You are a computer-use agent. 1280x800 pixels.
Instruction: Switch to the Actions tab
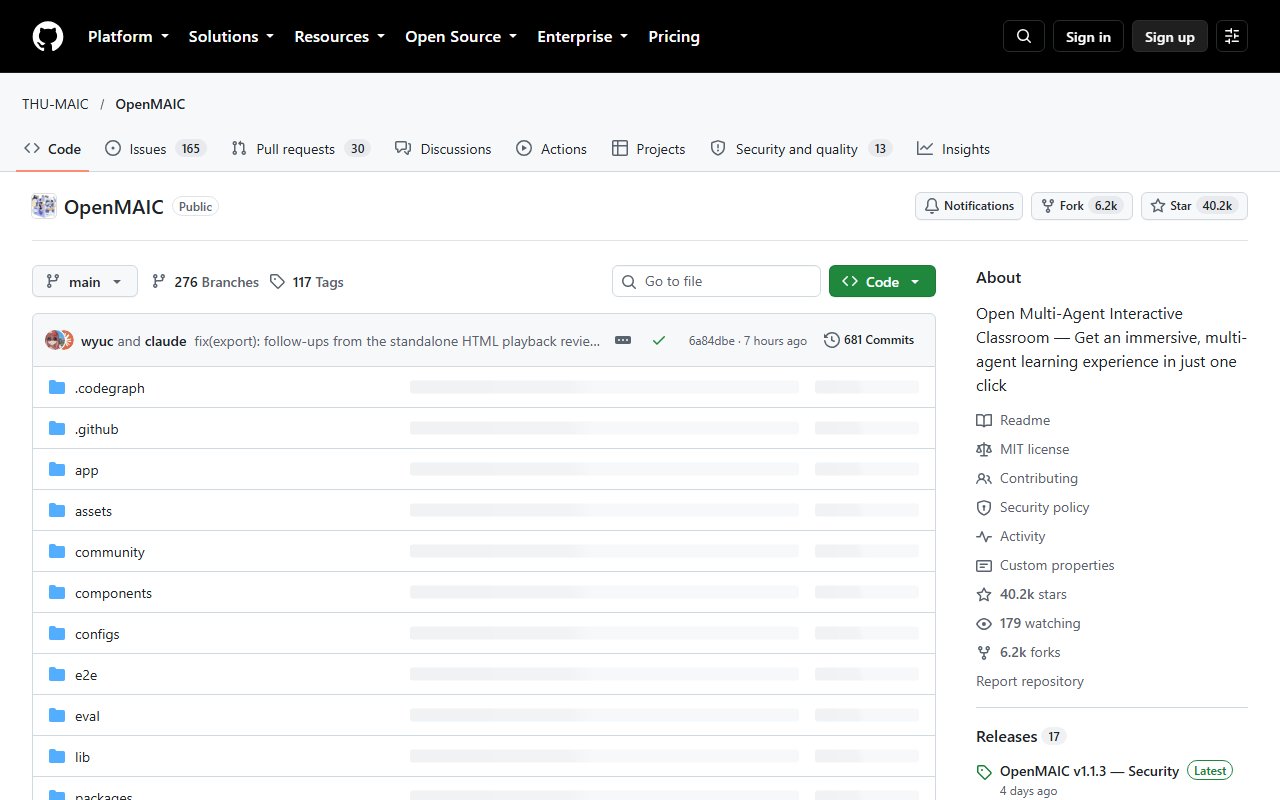[551, 149]
